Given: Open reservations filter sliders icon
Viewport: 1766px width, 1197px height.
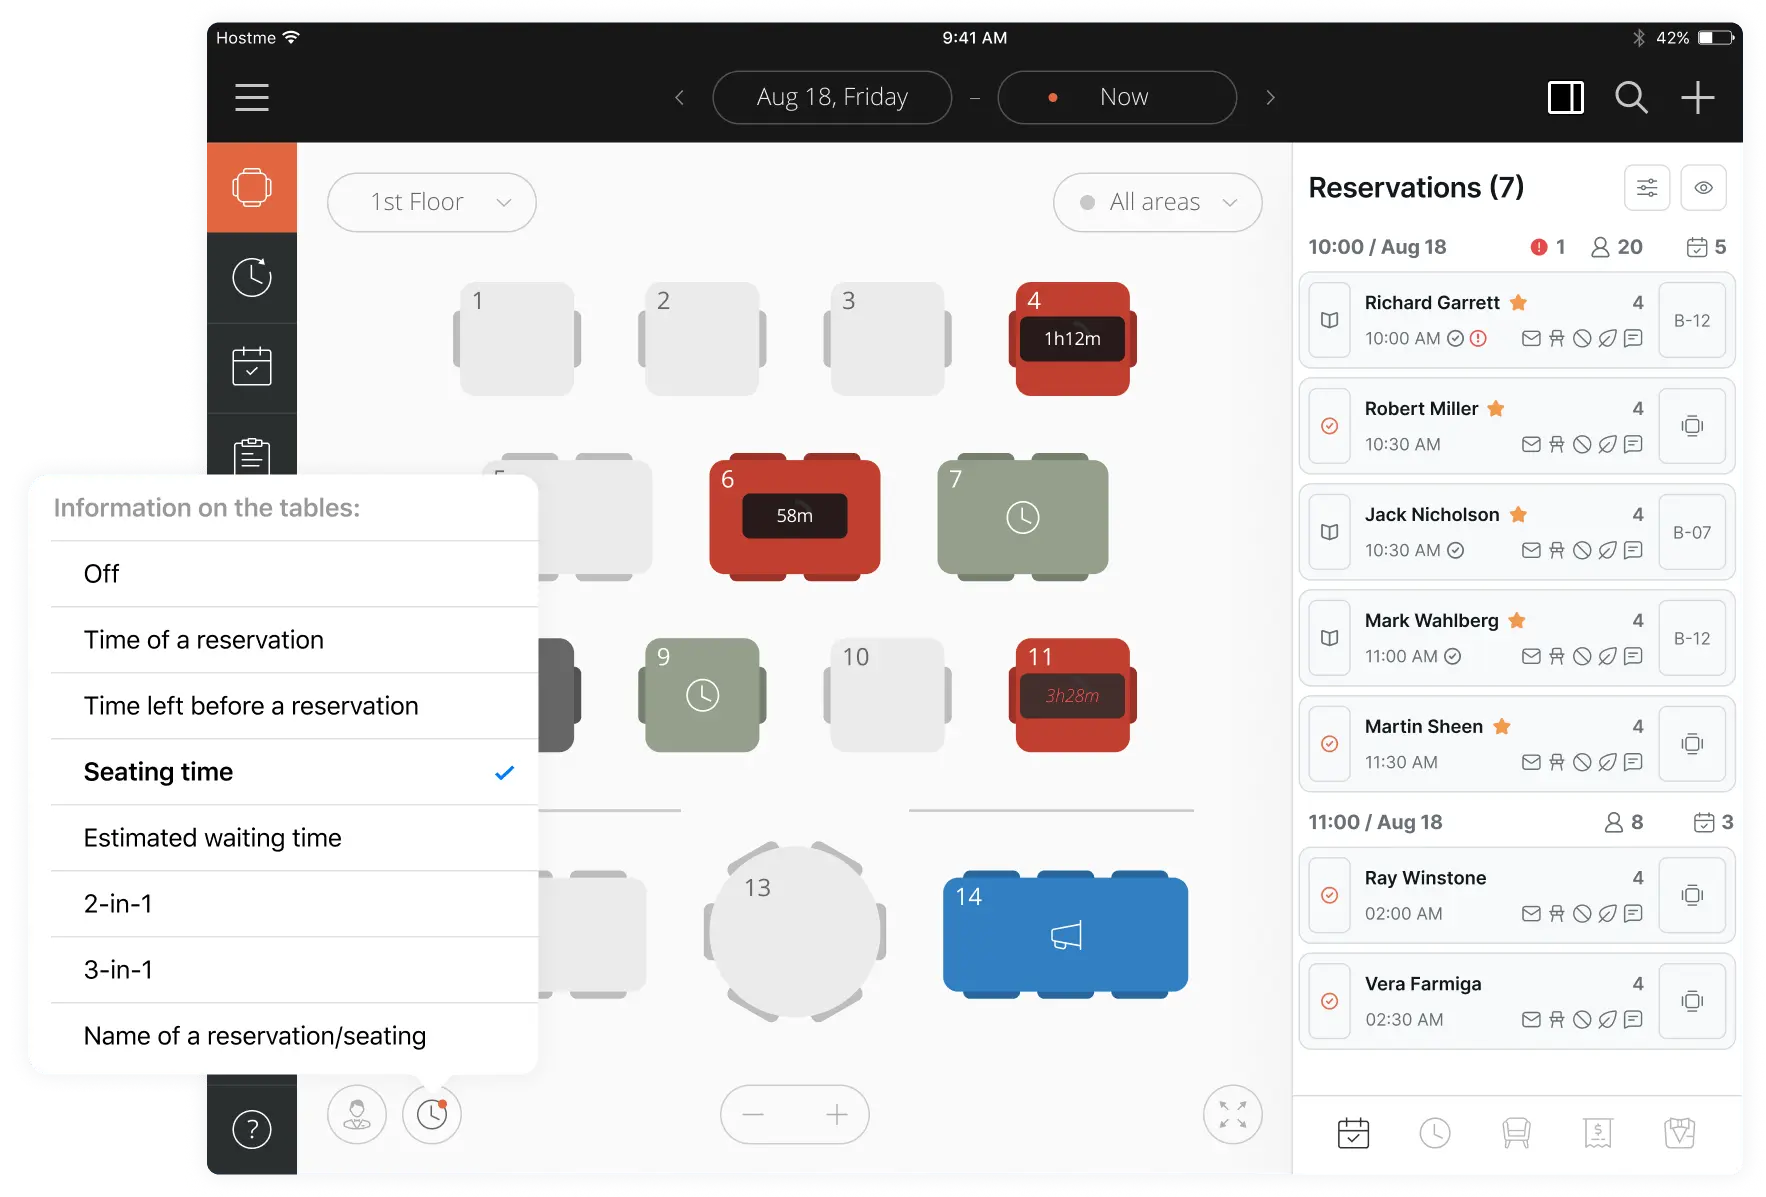Looking at the screenshot, I should tap(1647, 187).
